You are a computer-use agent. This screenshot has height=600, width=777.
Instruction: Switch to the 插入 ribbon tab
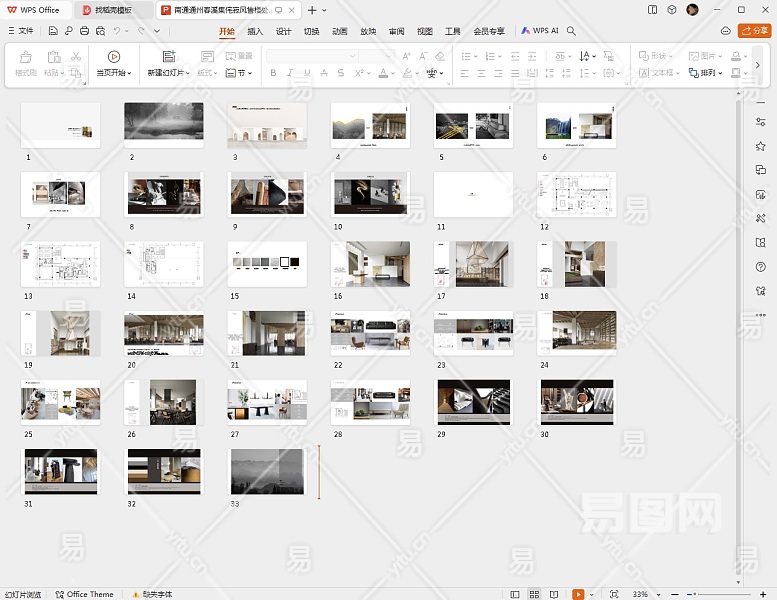(255, 31)
